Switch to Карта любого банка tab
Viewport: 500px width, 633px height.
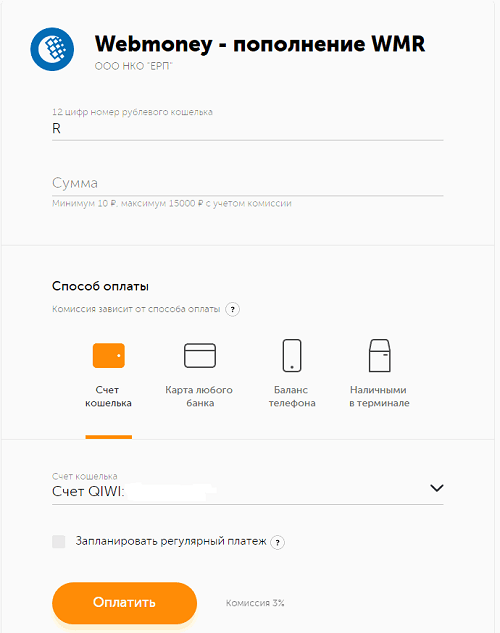click(199, 396)
